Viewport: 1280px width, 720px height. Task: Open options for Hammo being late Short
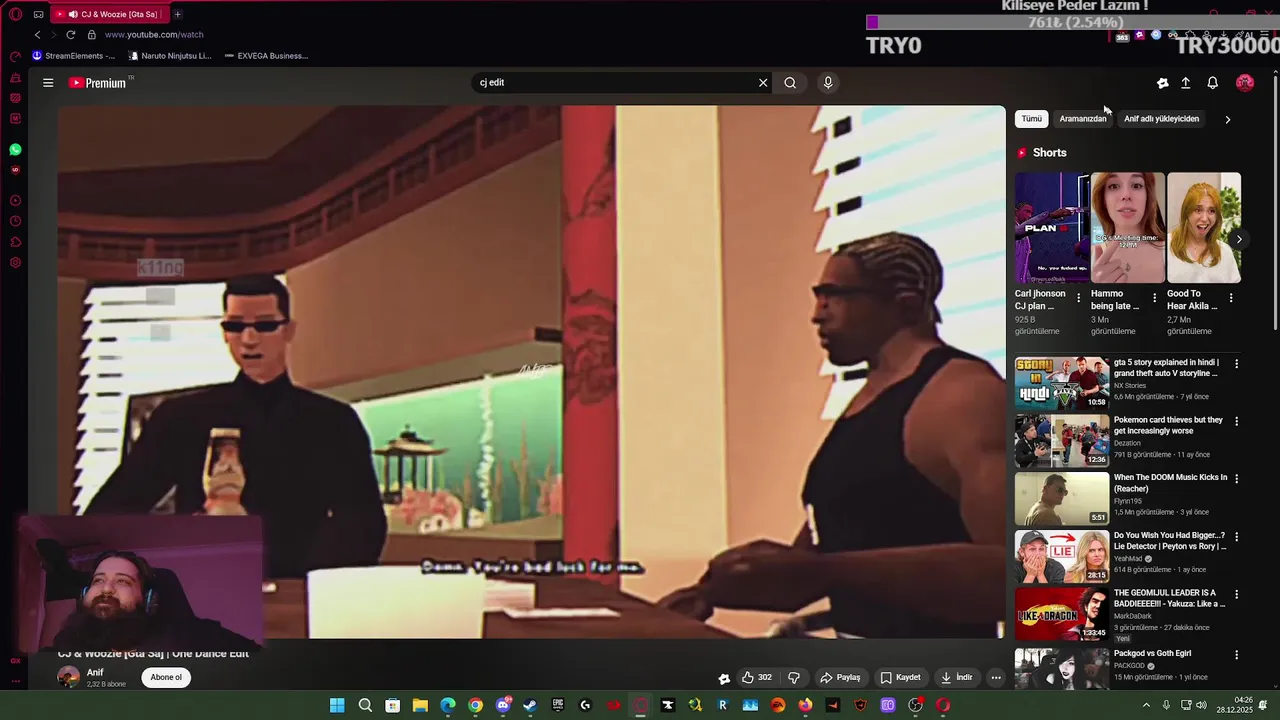(1154, 298)
